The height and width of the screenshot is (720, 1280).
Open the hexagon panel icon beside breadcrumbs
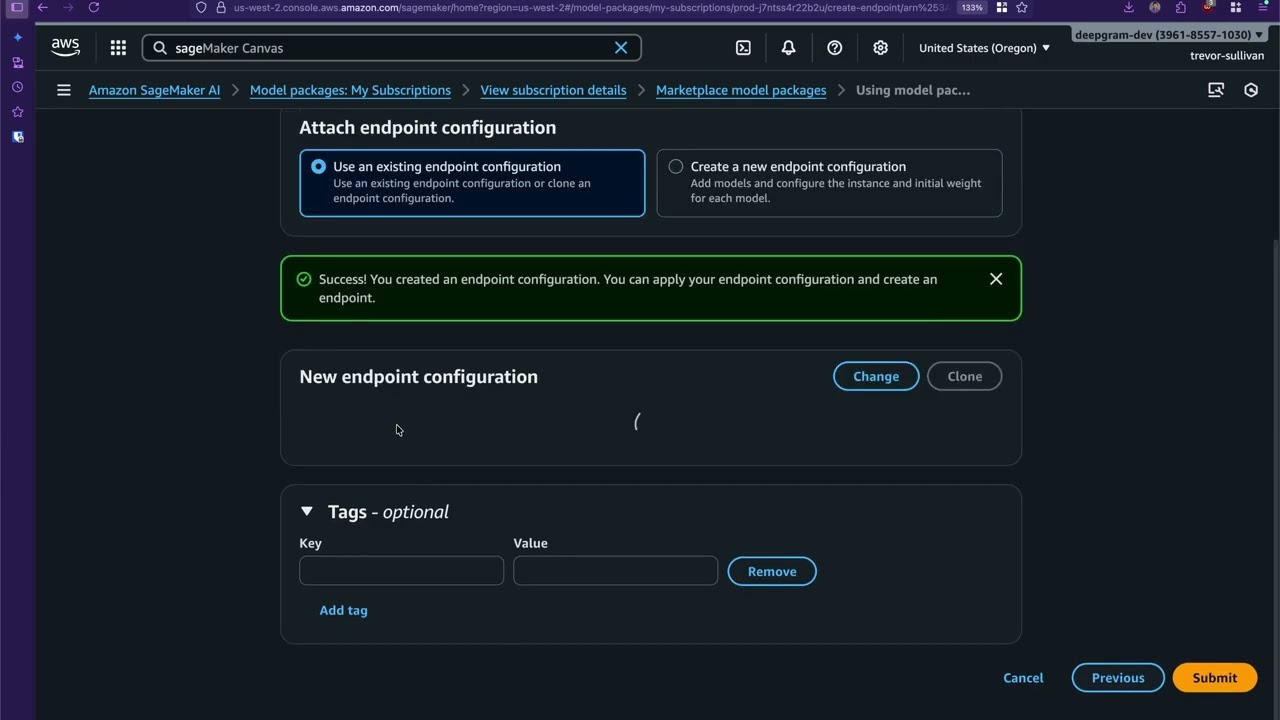click(x=1251, y=90)
